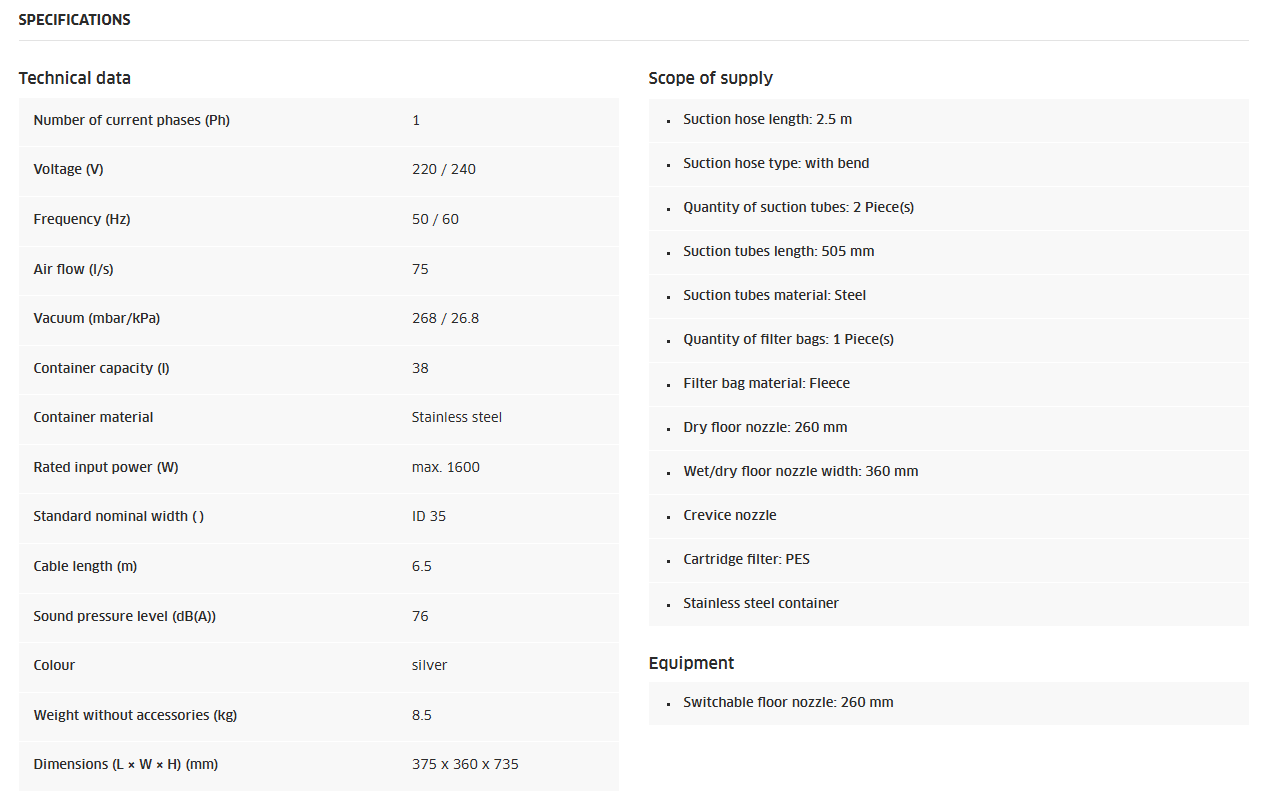1270x805 pixels.
Task: Select the Quantity of suction tubes item
Action: (x=798, y=207)
